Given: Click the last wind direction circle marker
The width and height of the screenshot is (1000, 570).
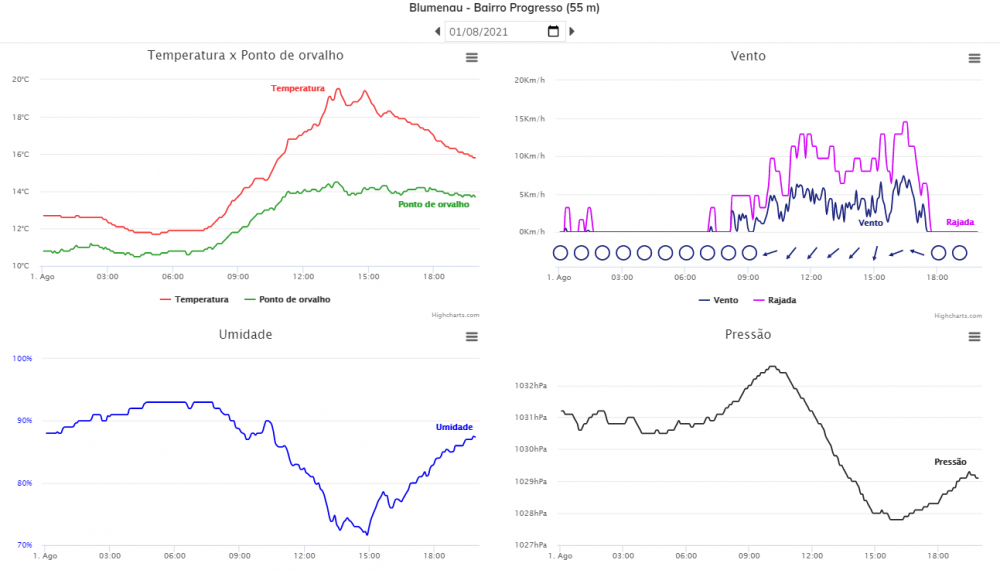Looking at the screenshot, I should (x=959, y=252).
